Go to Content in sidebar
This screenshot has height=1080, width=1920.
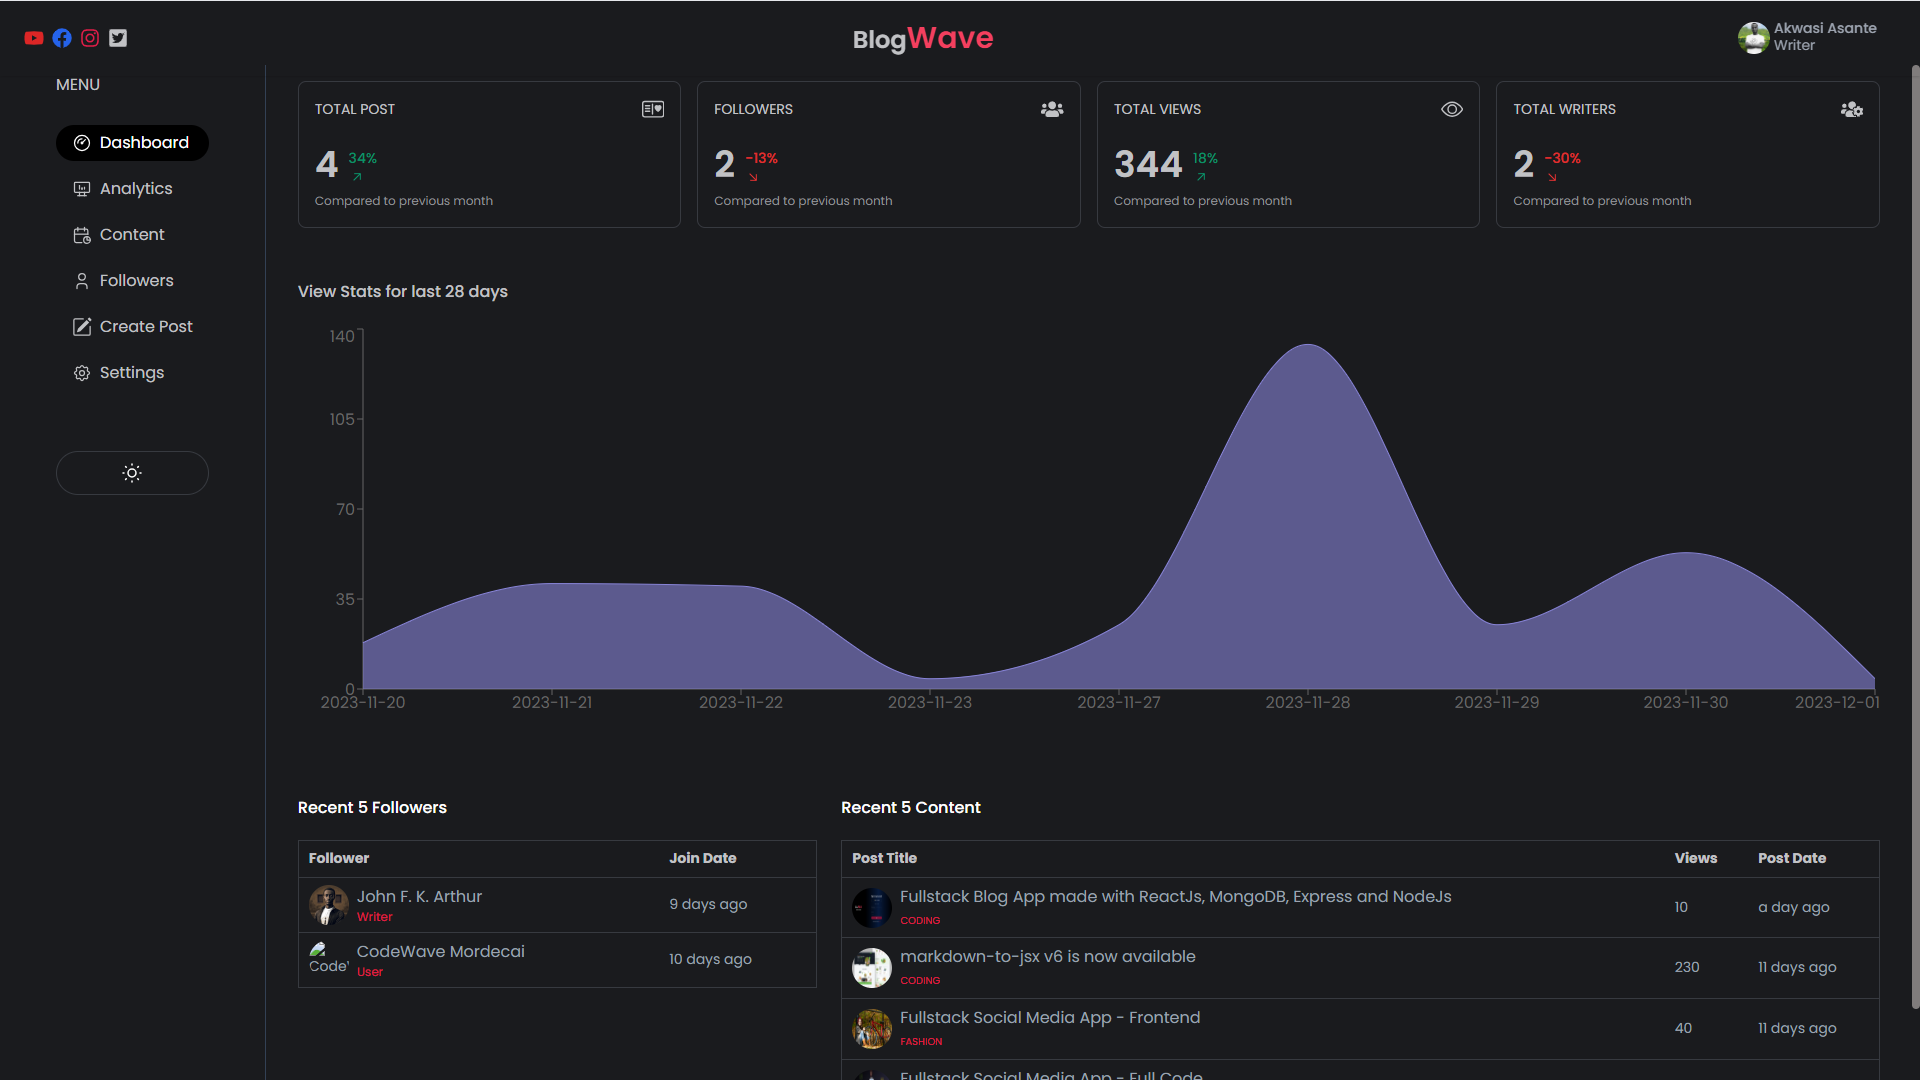pyautogui.click(x=131, y=235)
